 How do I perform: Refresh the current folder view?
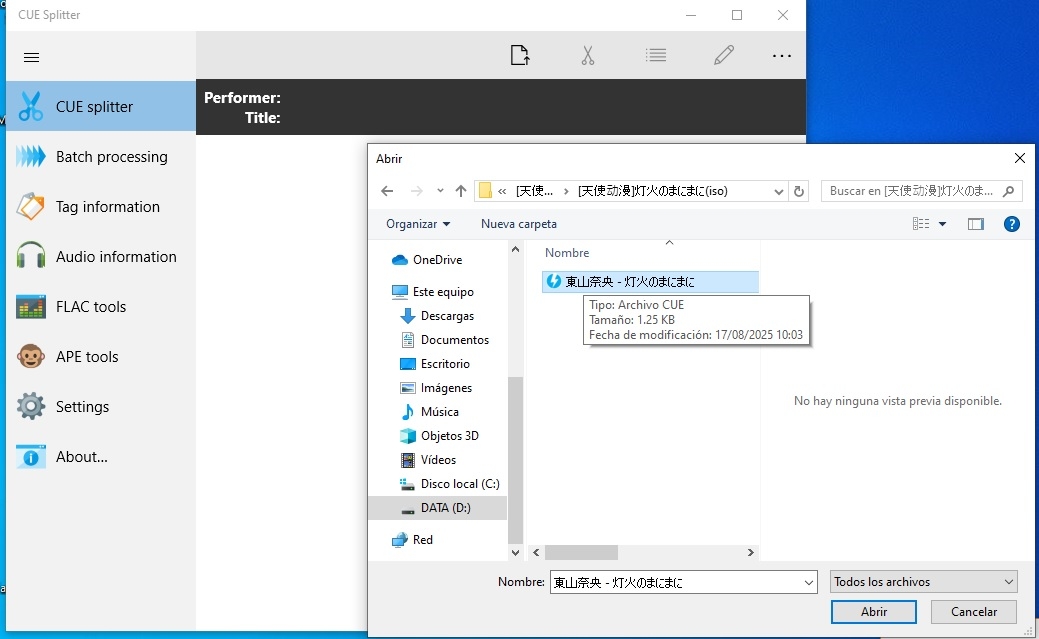799,192
